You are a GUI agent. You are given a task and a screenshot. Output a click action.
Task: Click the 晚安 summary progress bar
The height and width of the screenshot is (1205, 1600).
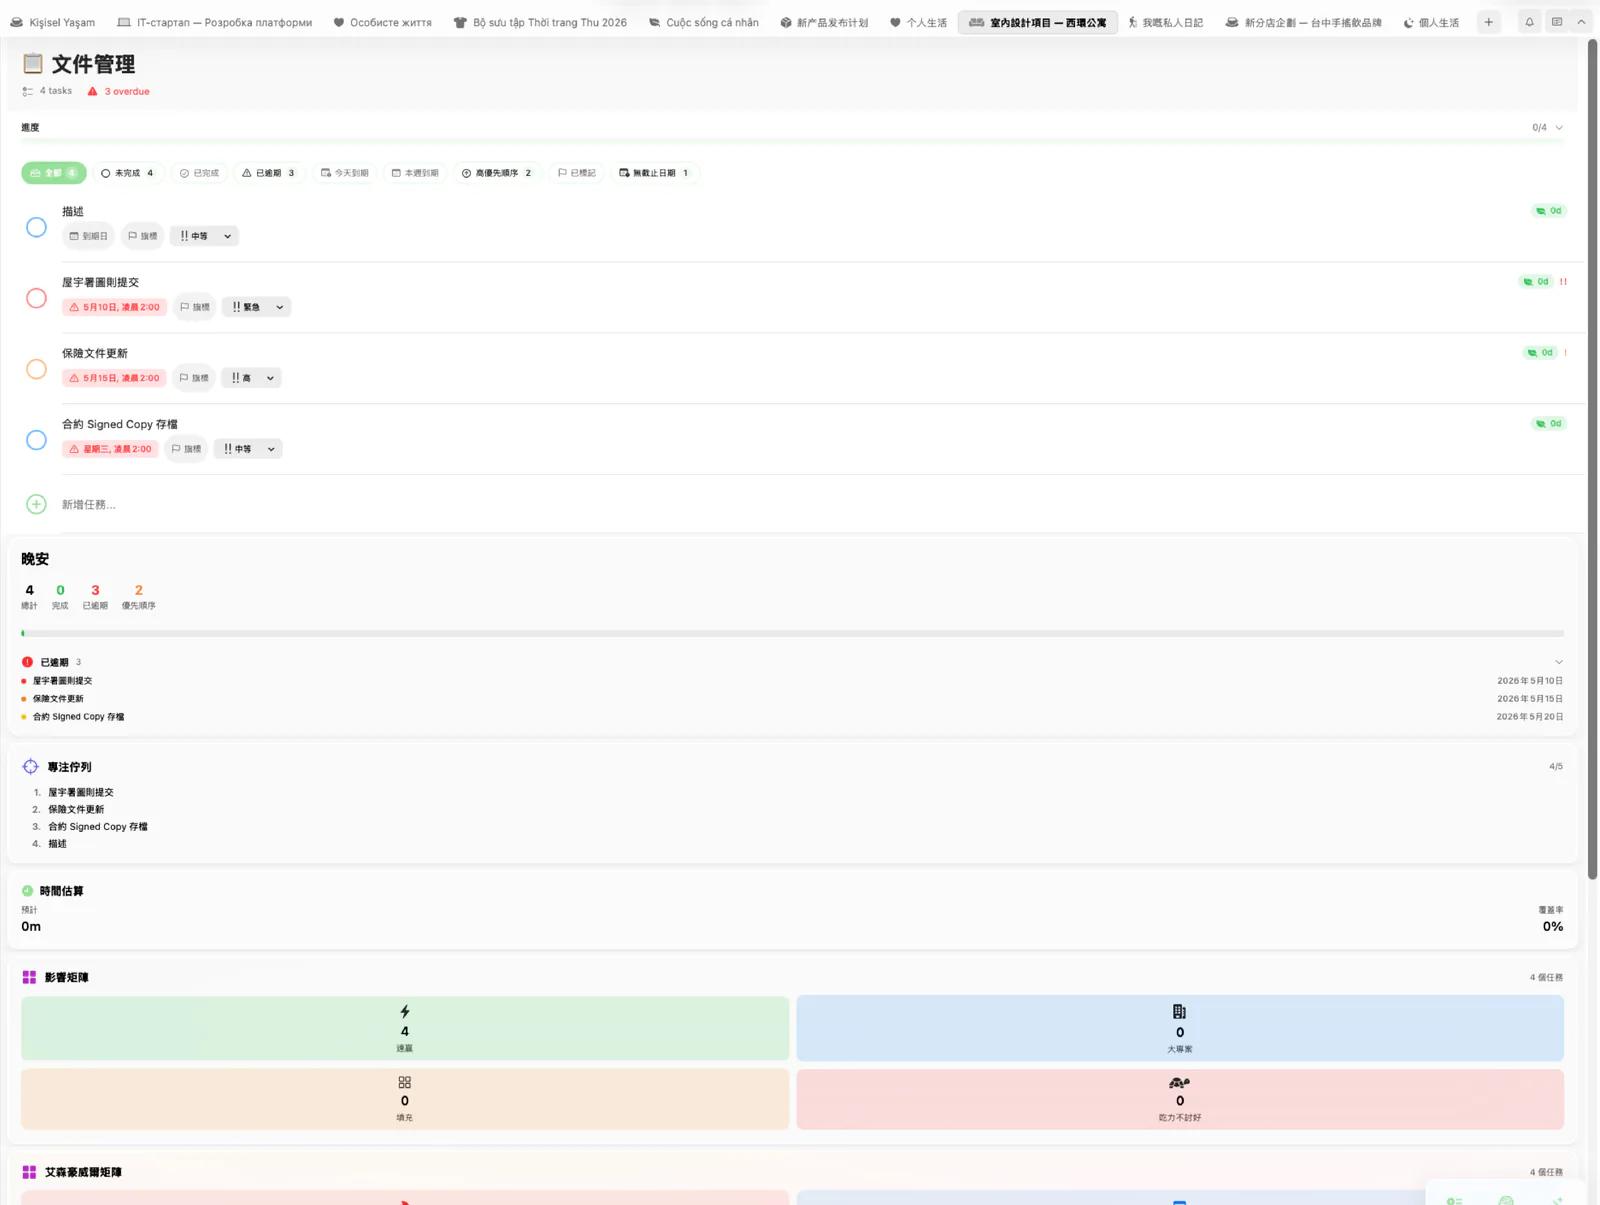coord(792,633)
